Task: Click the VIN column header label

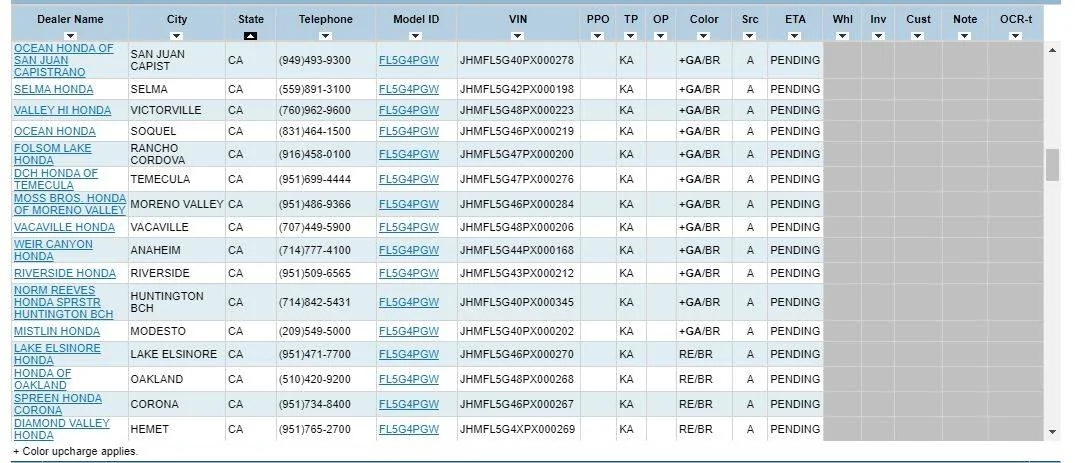Action: tap(518, 19)
